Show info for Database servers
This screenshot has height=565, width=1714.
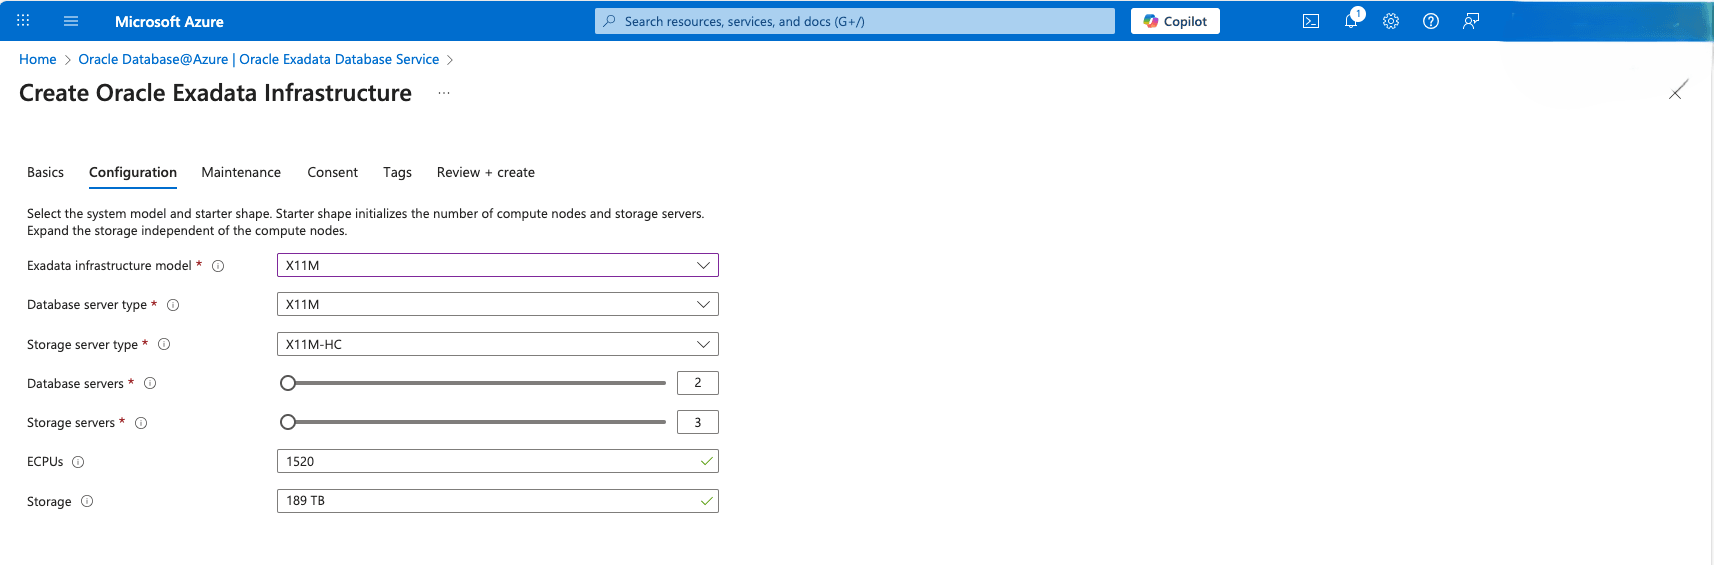[x=150, y=383]
